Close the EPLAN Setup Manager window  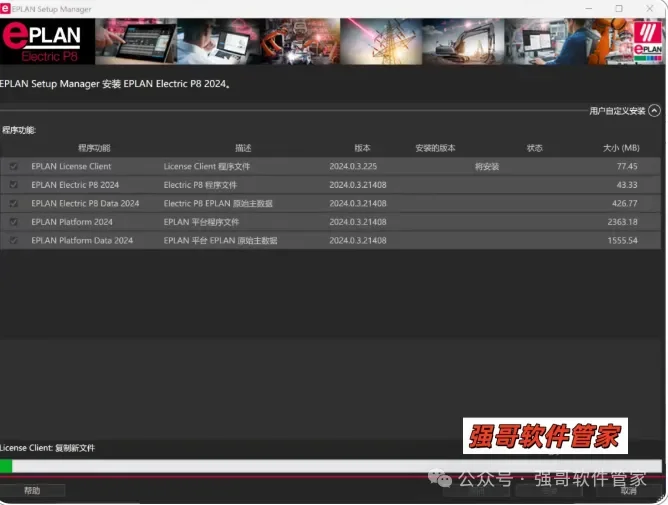coord(650,9)
